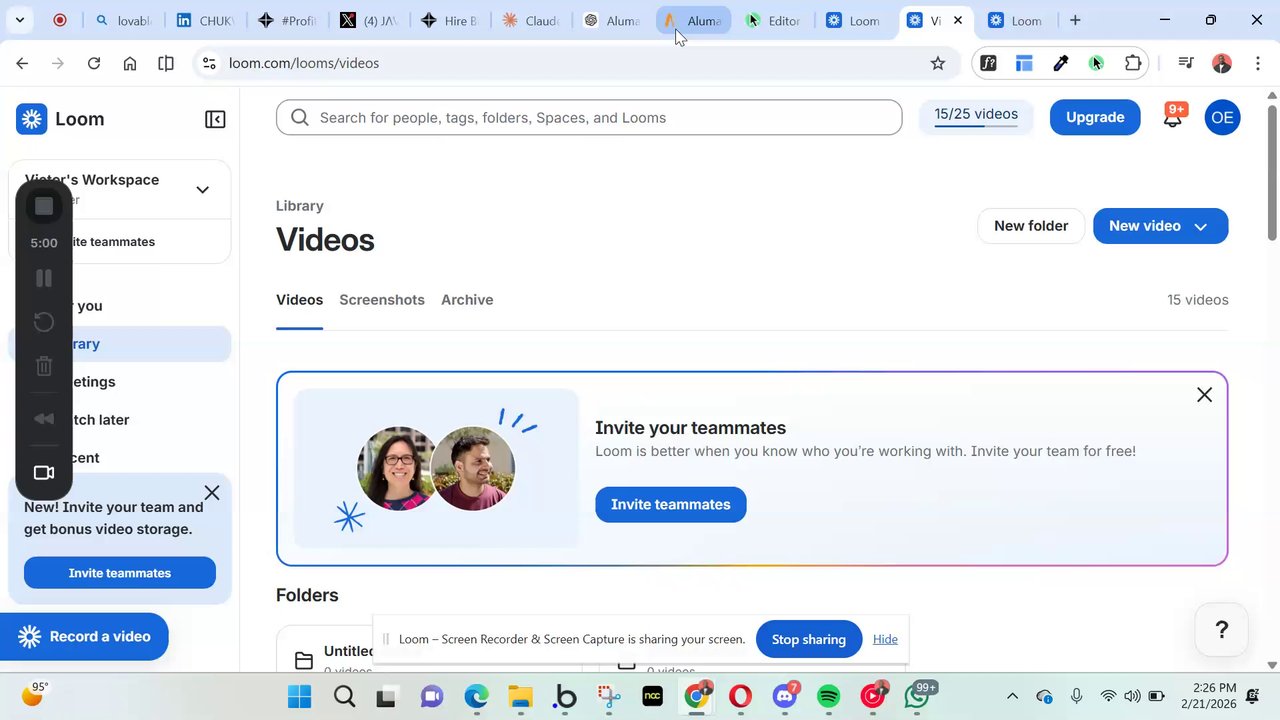Open the media controls icon in toolbar
This screenshot has width=1280, height=720.
pyautogui.click(x=1186, y=63)
